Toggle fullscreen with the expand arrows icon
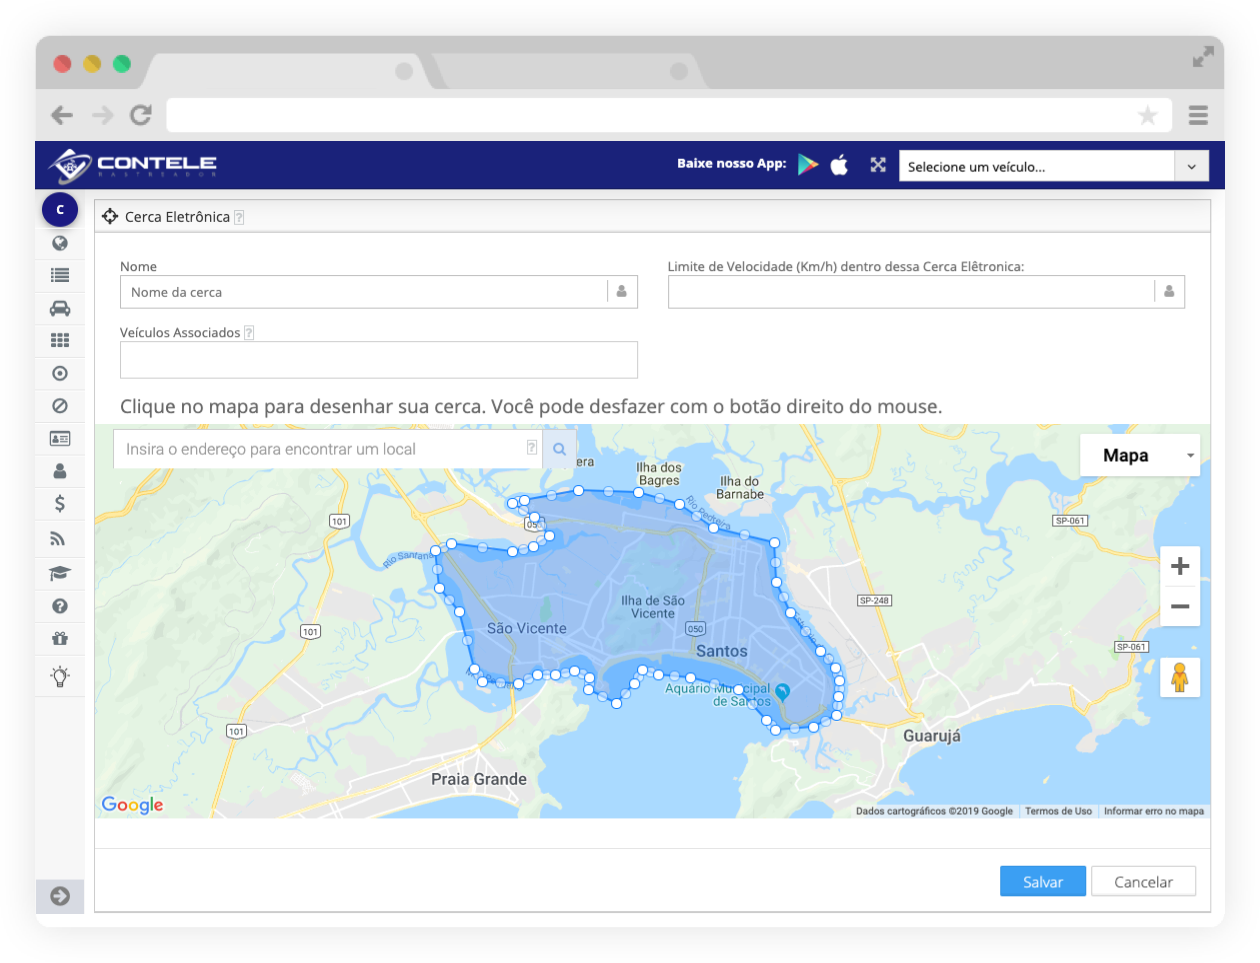This screenshot has height=963, width=1260. 878,165
